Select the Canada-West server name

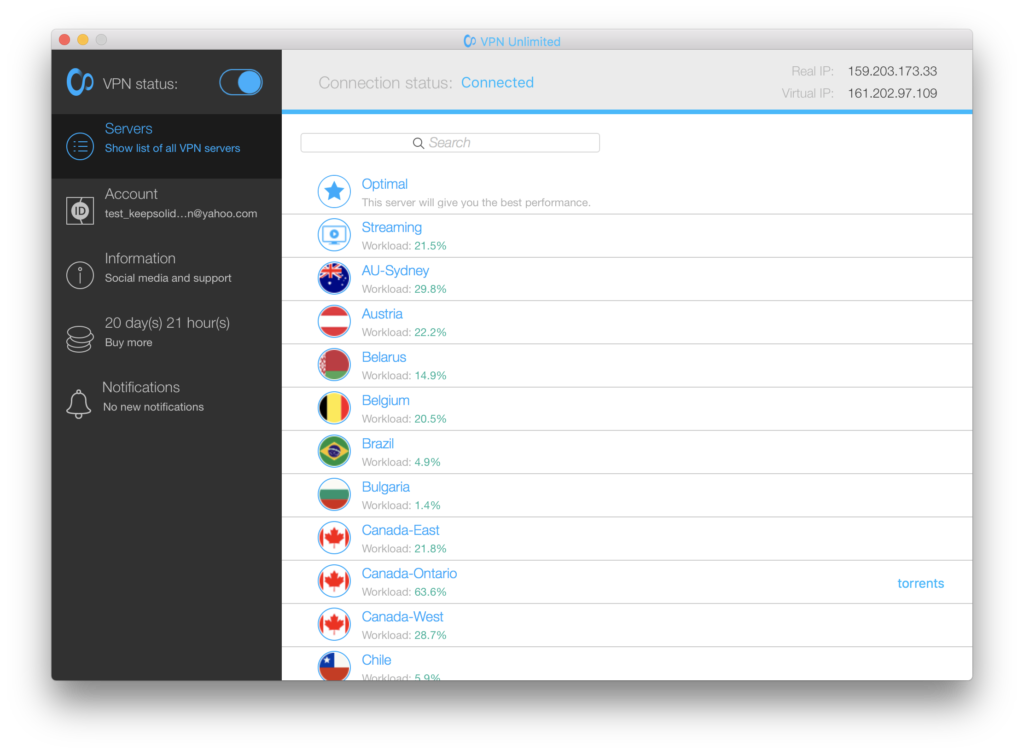[x=402, y=617]
